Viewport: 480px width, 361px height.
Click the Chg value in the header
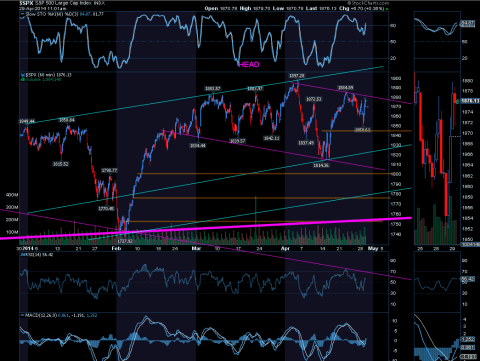click(367, 8)
